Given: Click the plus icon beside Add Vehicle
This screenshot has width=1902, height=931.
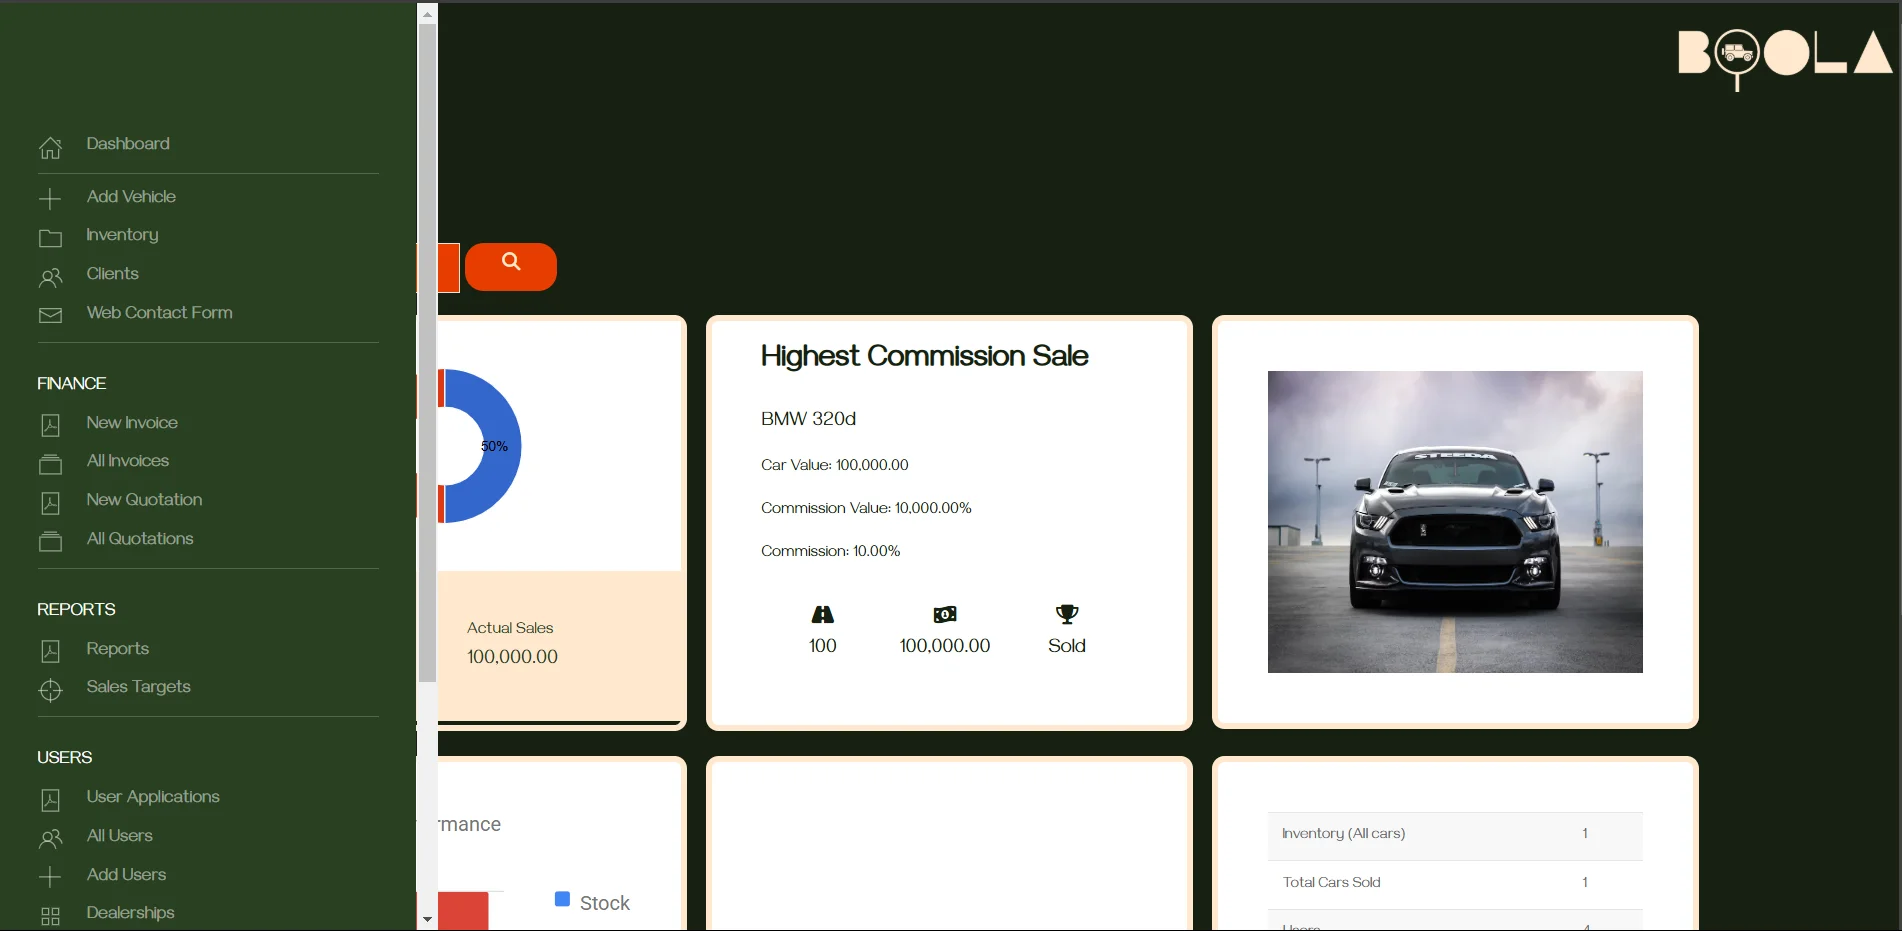Looking at the screenshot, I should 50,199.
